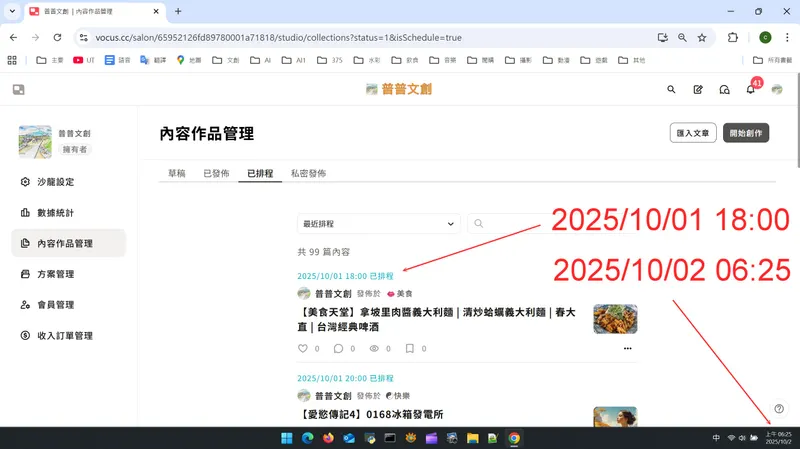Click site info icon beside the URL
Screen dimensions: 800x449
(x=84, y=37)
